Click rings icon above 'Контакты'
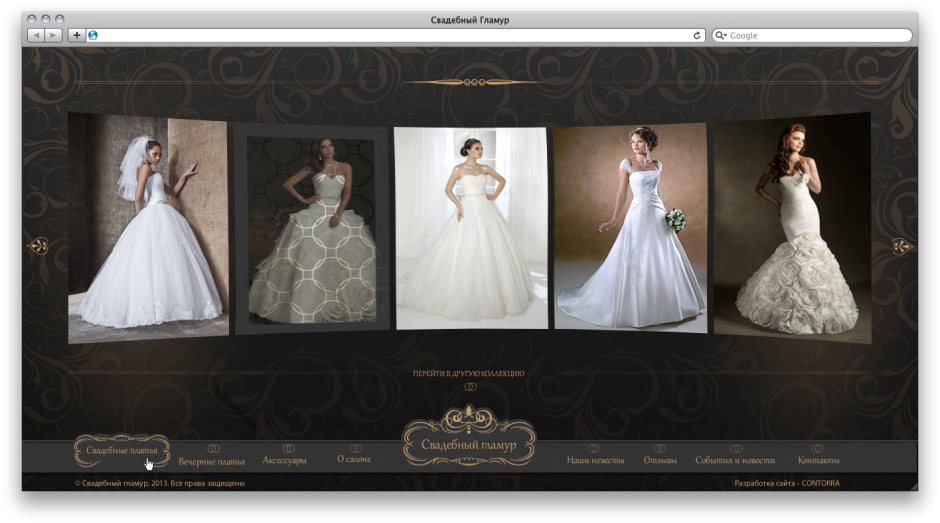This screenshot has width=940, height=523. [817, 449]
